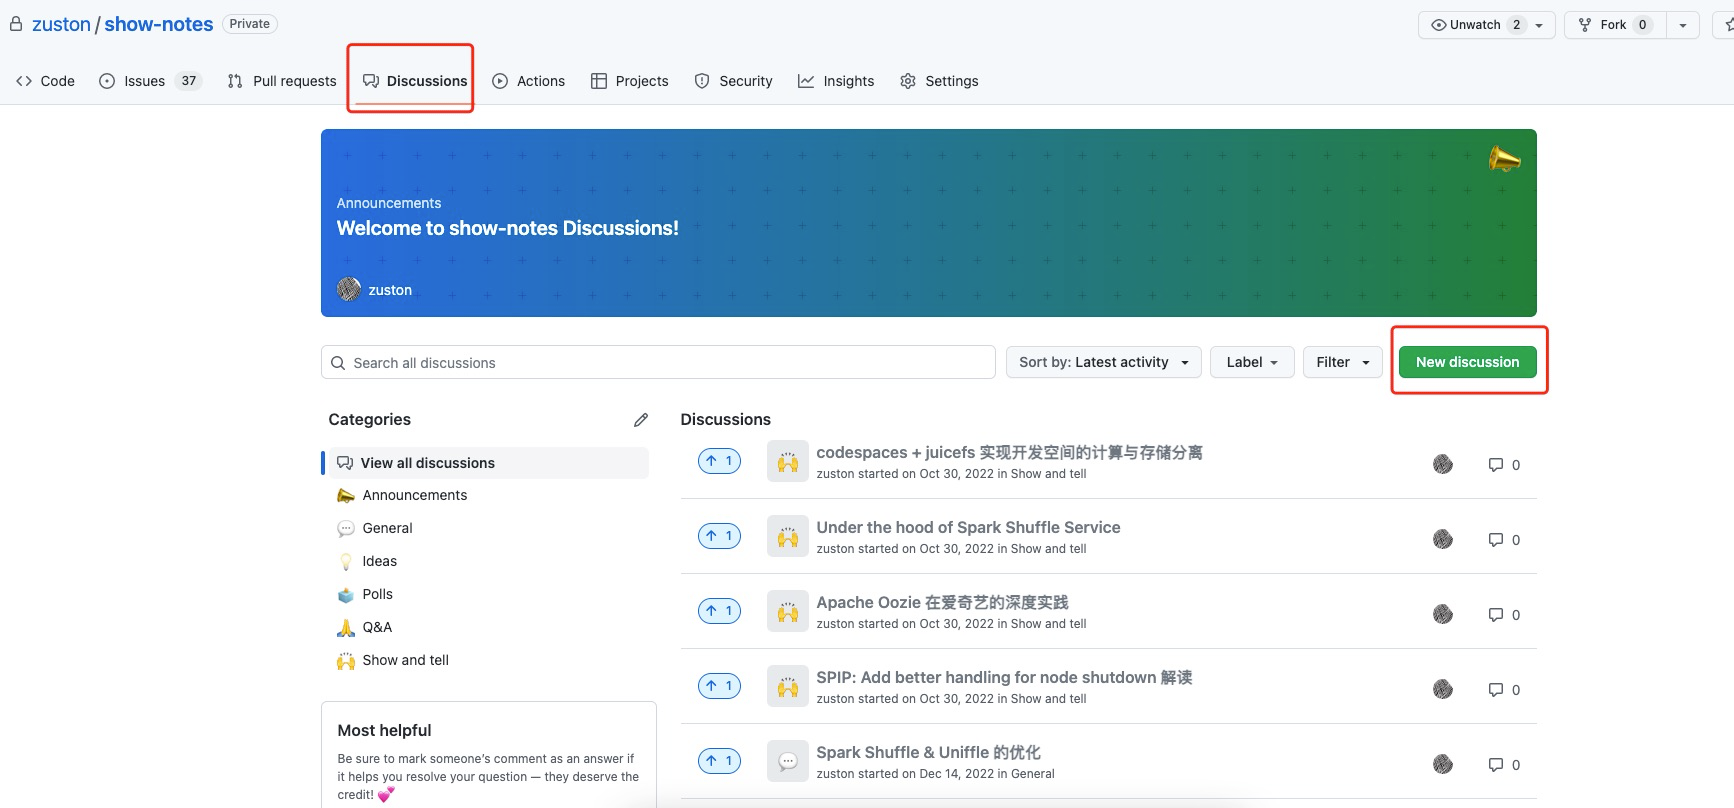Click comment count icon on Spark Shuffle Service
This screenshot has width=1734, height=808.
(1496, 540)
